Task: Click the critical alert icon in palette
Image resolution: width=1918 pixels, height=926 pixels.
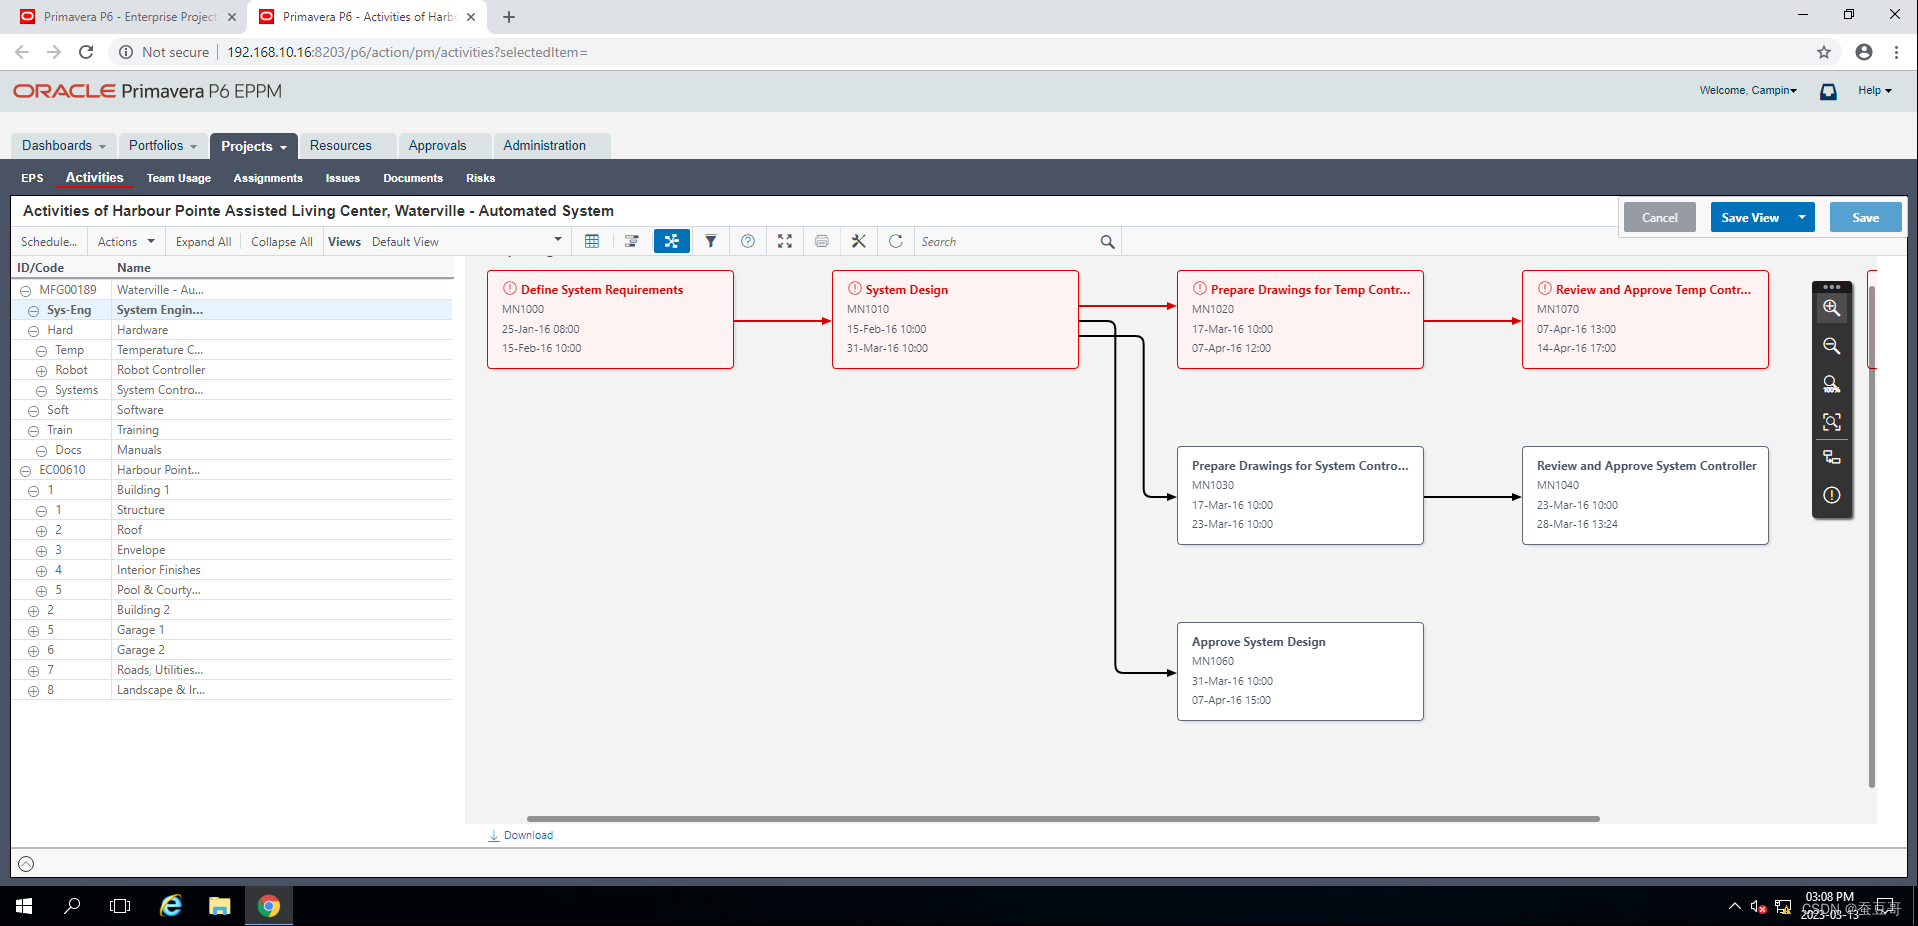Action: [x=1831, y=495]
